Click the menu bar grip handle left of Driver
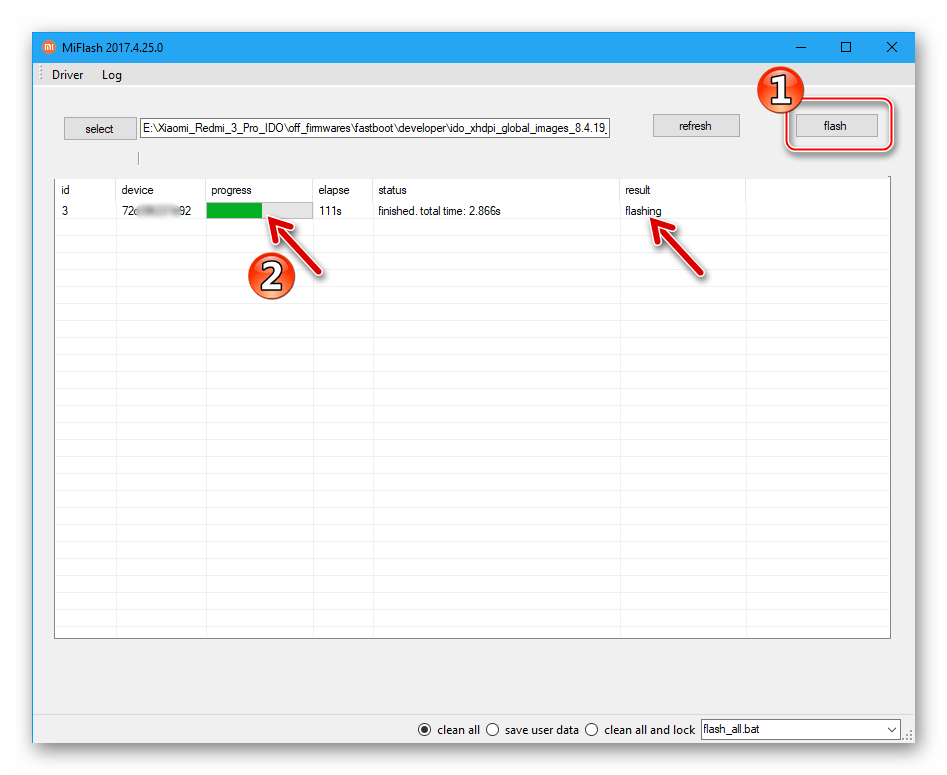 tap(40, 74)
